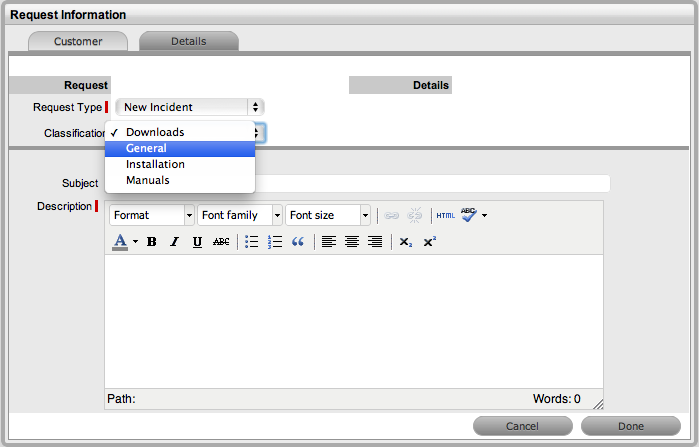Click inside the Description text area
The width and height of the screenshot is (699, 447).
(x=354, y=321)
